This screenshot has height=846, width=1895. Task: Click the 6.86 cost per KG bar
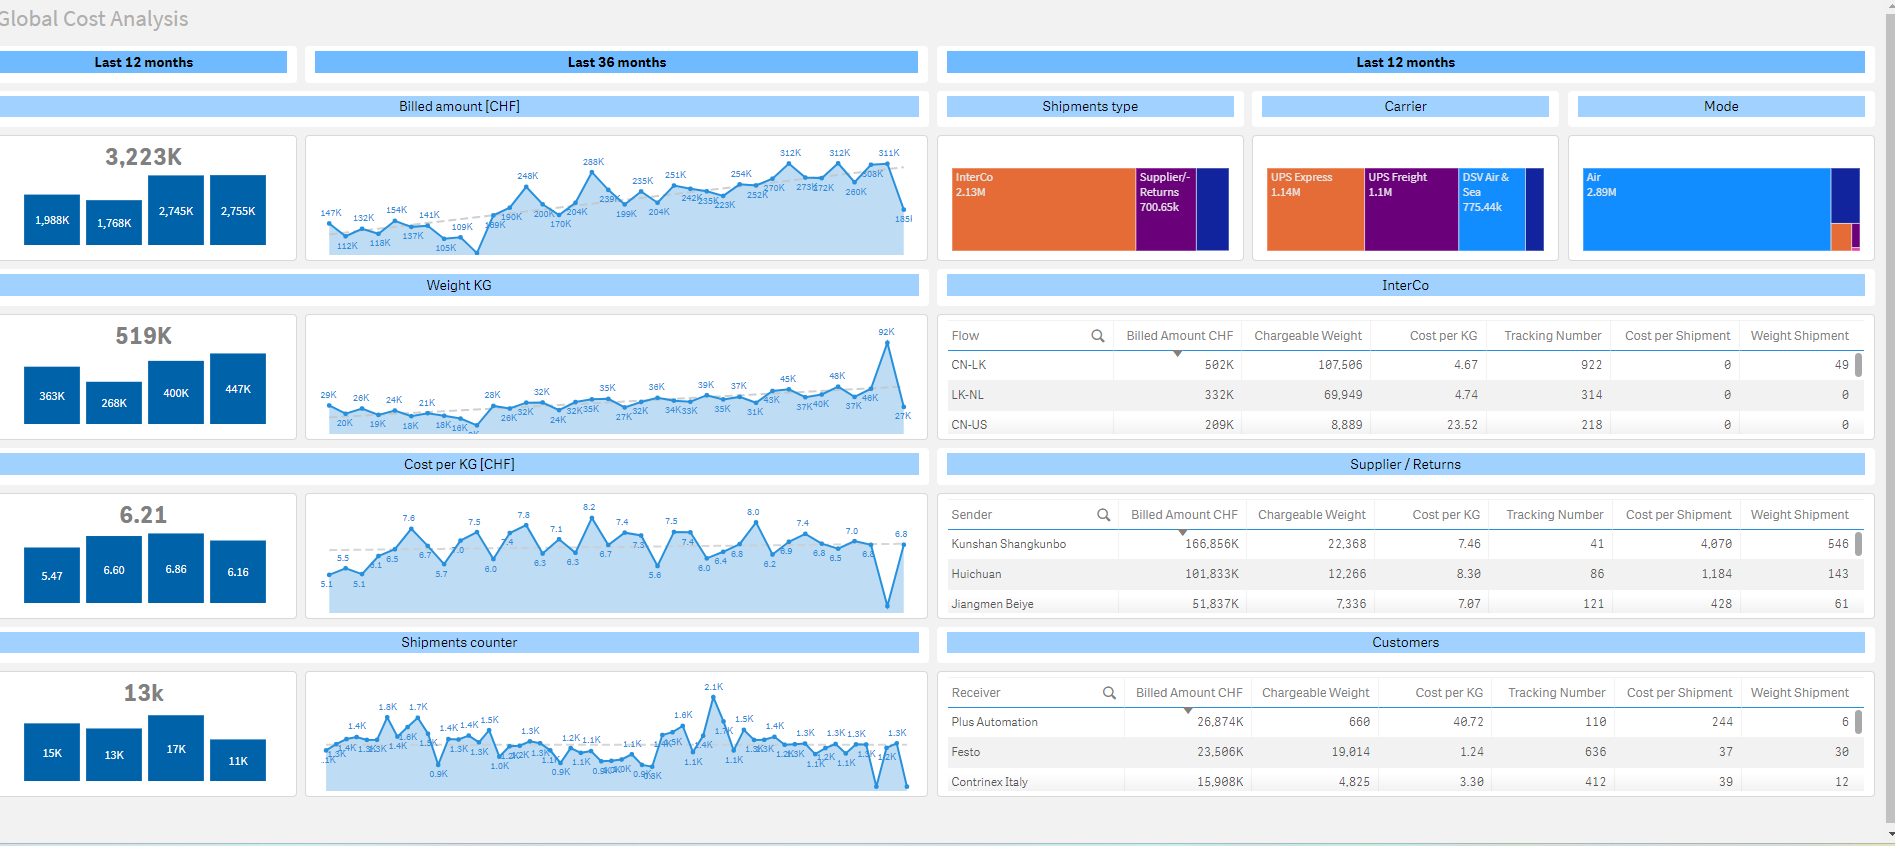click(176, 568)
